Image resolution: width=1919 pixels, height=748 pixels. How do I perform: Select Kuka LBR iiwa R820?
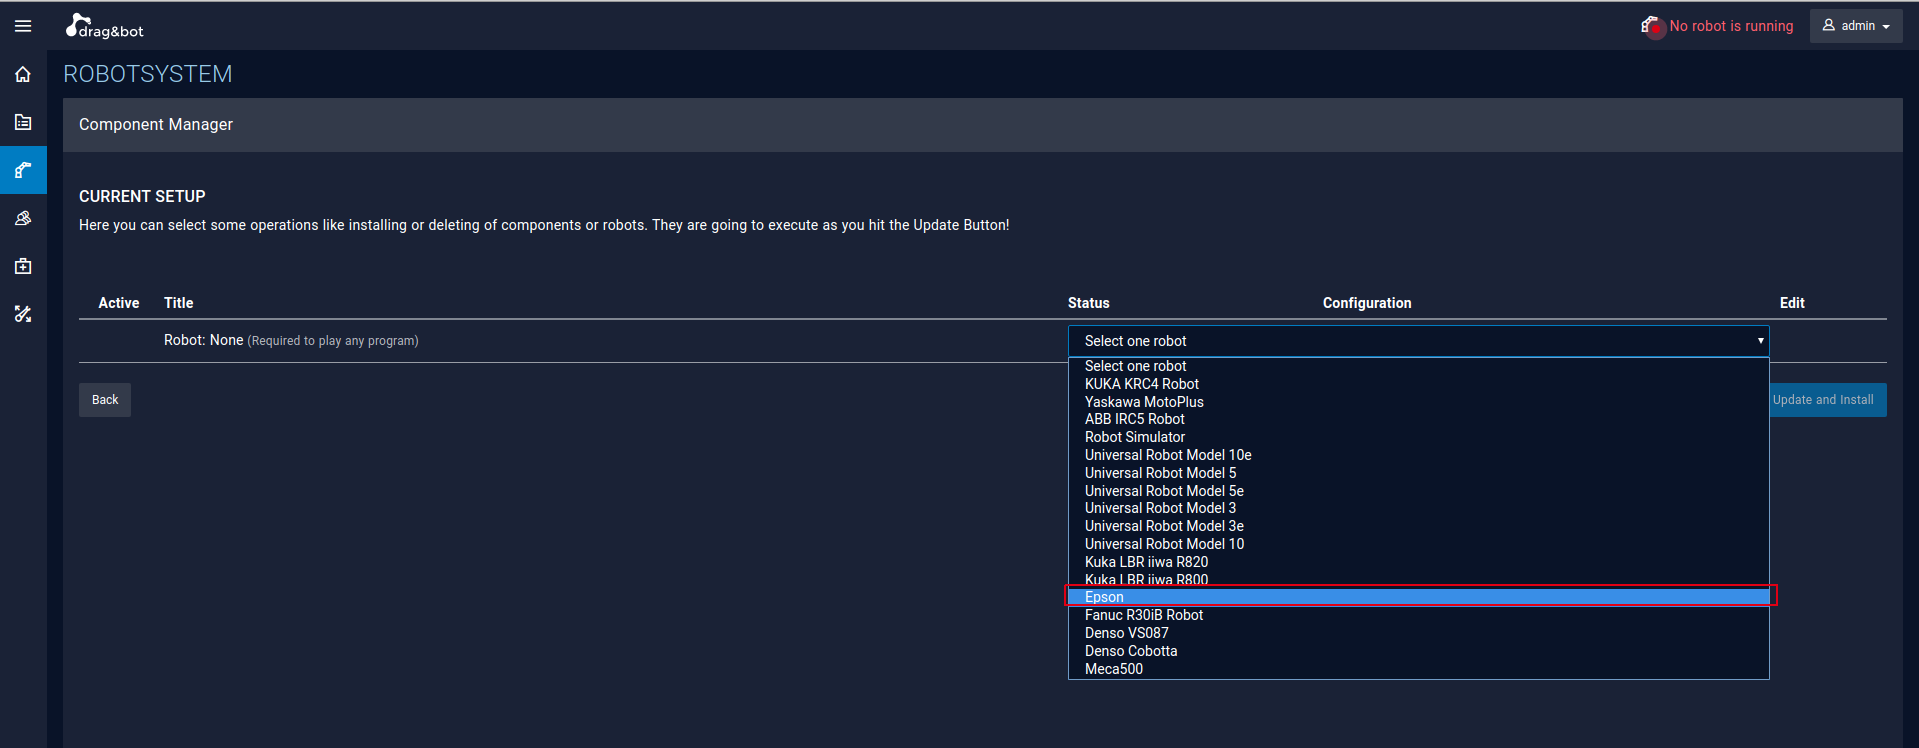(x=1418, y=562)
